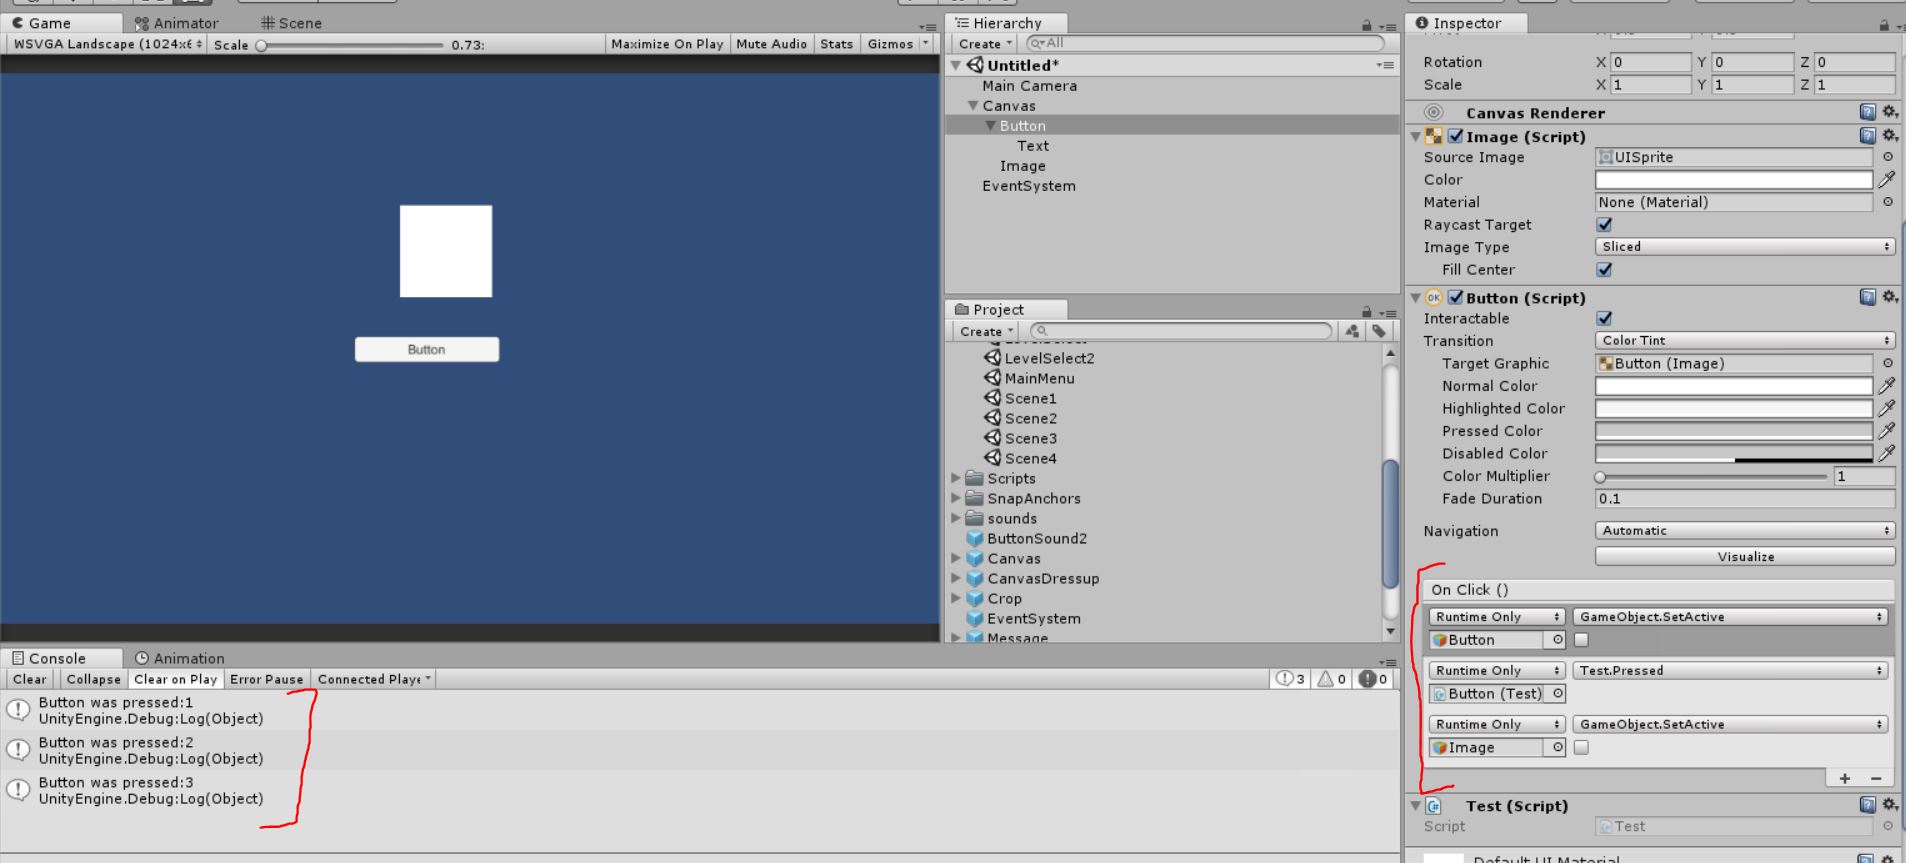1906x863 pixels.
Task: Open object picker for Material field
Action: coord(1887,202)
